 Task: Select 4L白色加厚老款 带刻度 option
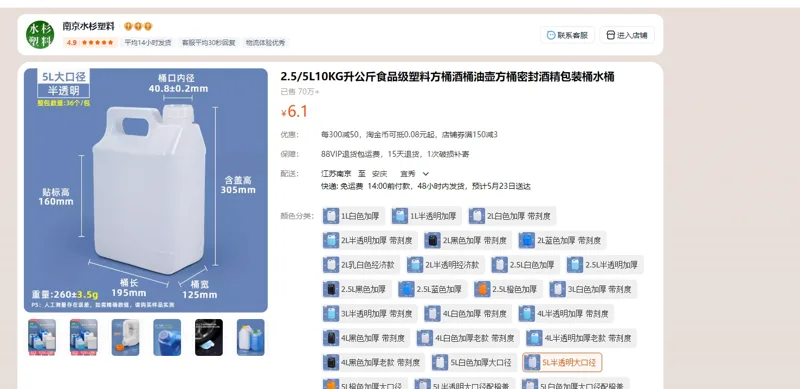[x=468, y=338]
